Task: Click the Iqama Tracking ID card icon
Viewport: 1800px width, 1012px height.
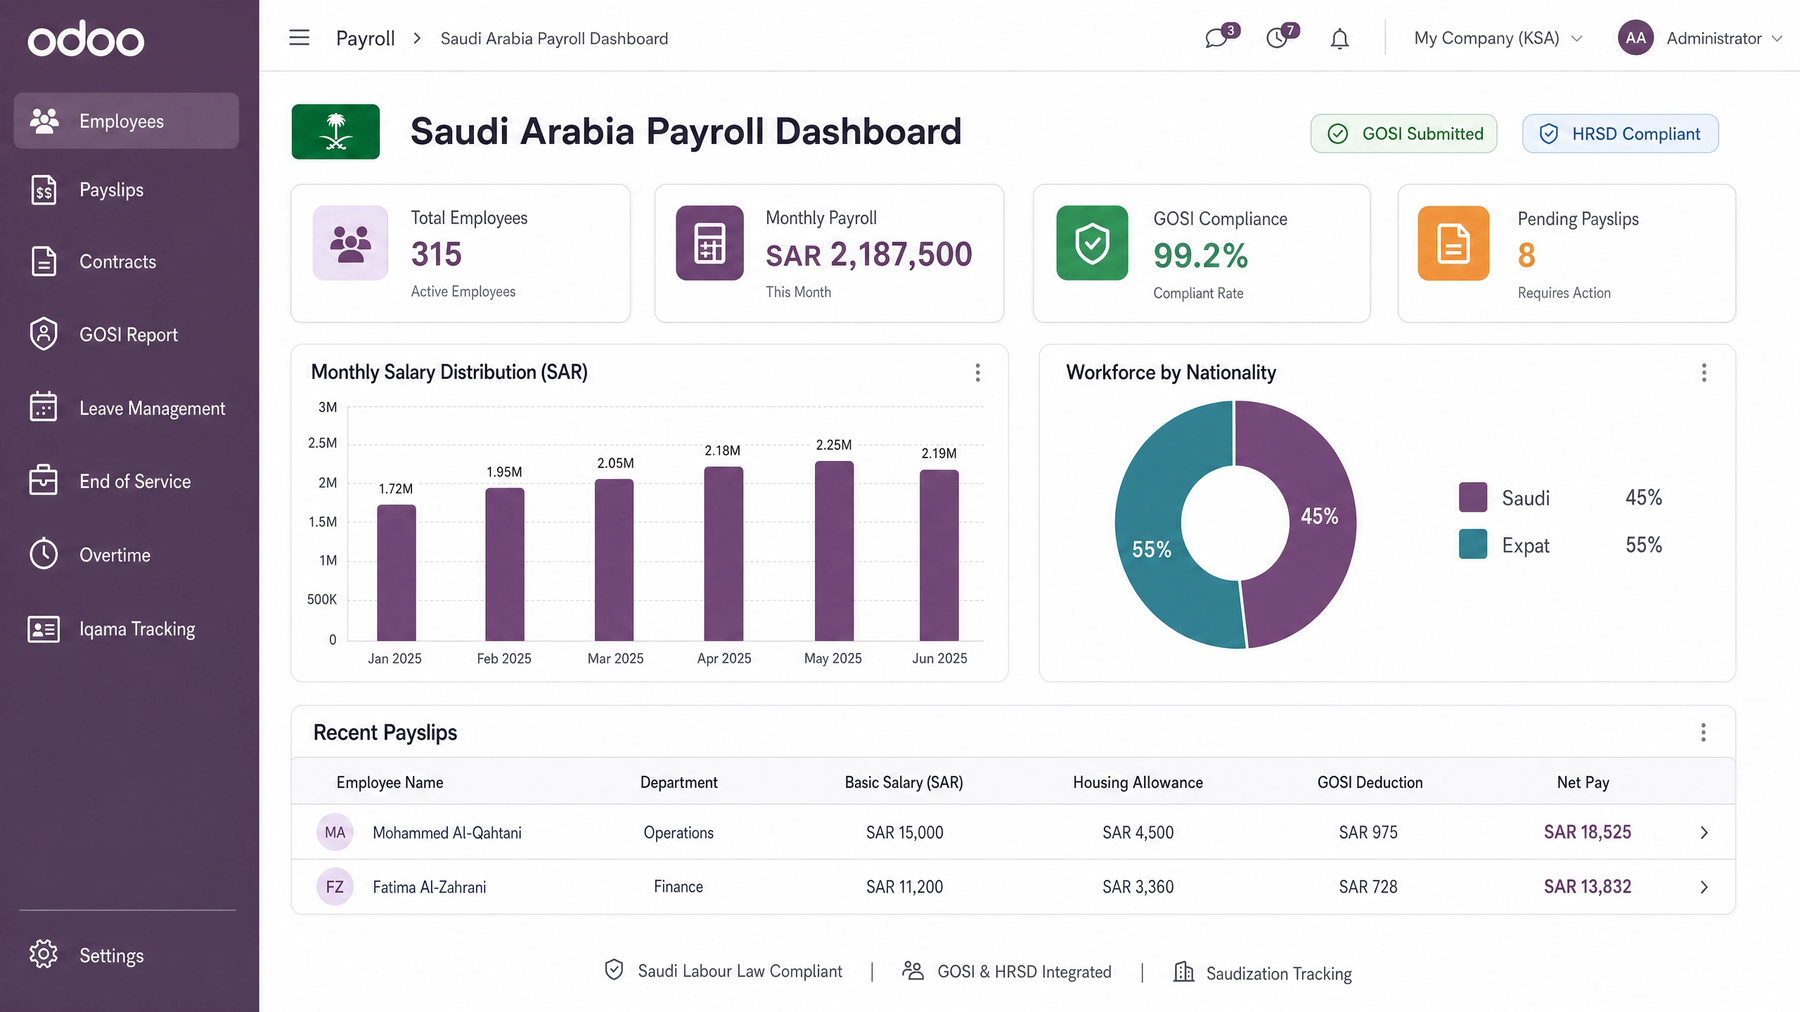Action: pos(44,629)
